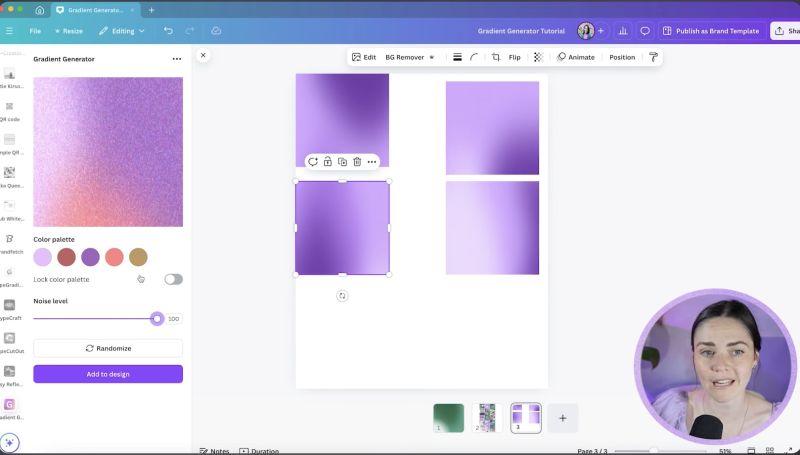800x455 pixels.
Task: Click the rotate-sync icon in floating toolbar
Action: 313,162
